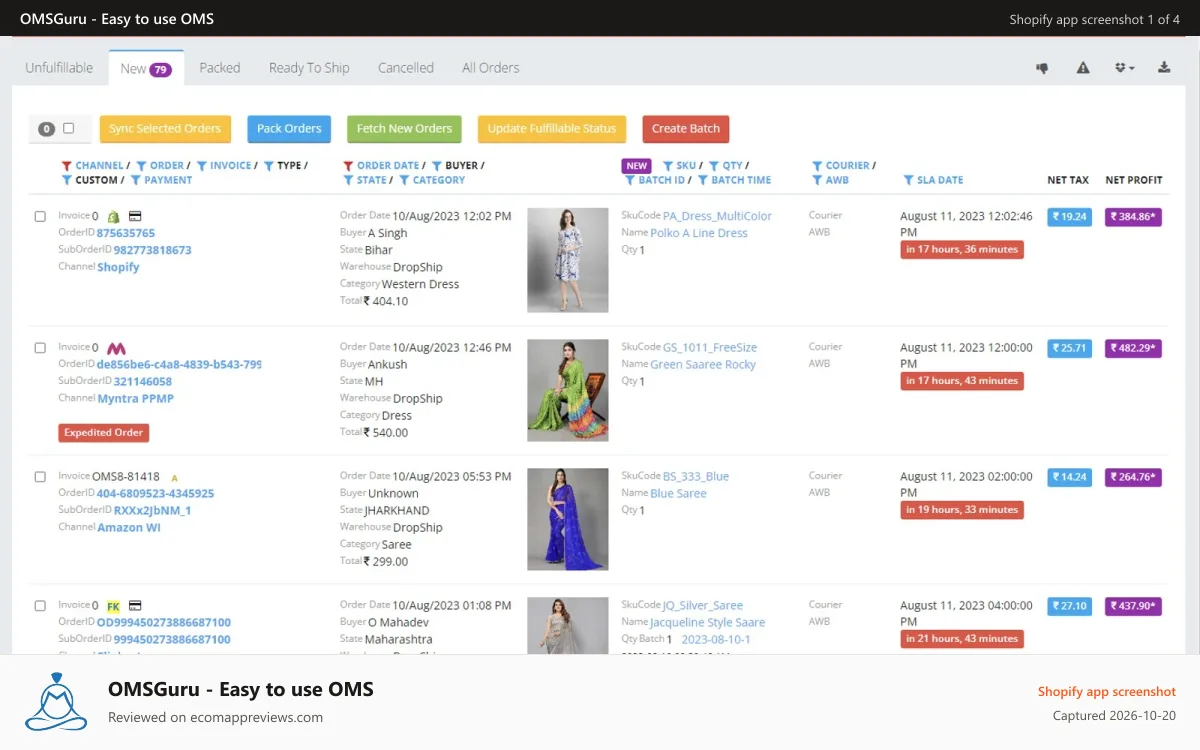The height and width of the screenshot is (750, 1200).
Task: Open the Batch Time filter
Action: tap(734, 180)
